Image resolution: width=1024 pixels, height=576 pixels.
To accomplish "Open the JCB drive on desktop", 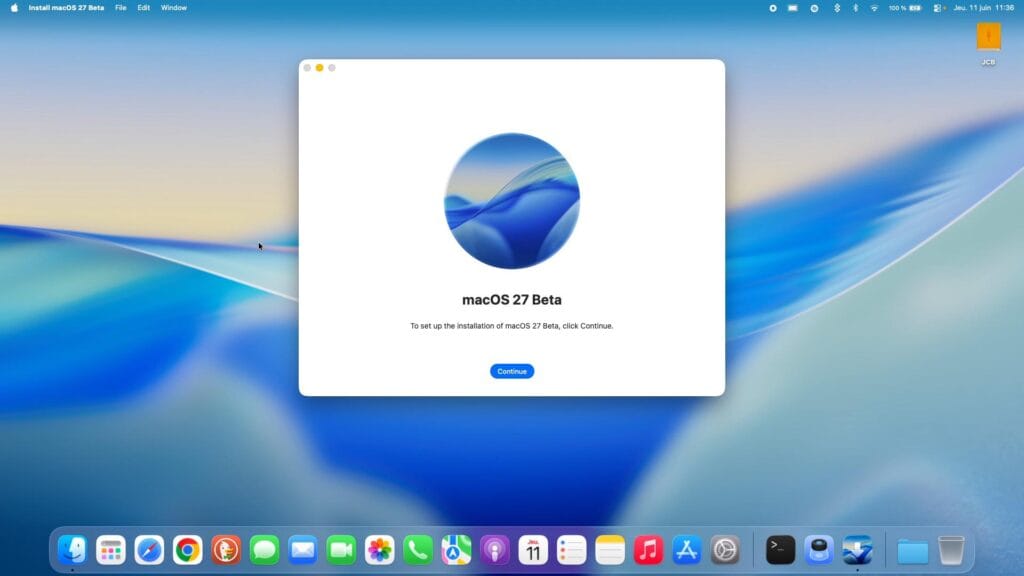I will (x=988, y=43).
